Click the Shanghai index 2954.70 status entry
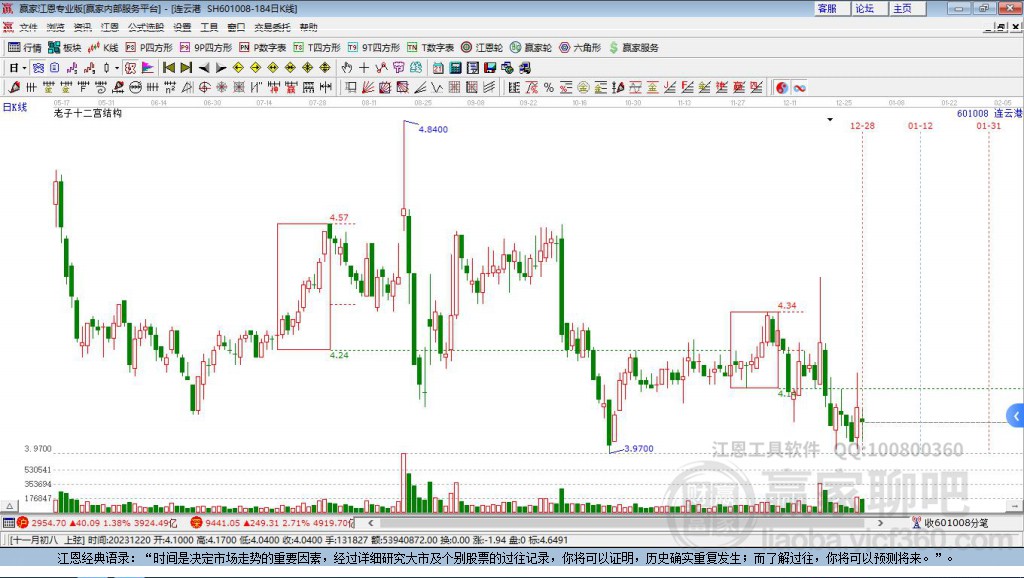The height and width of the screenshot is (578, 1024). 97,523
